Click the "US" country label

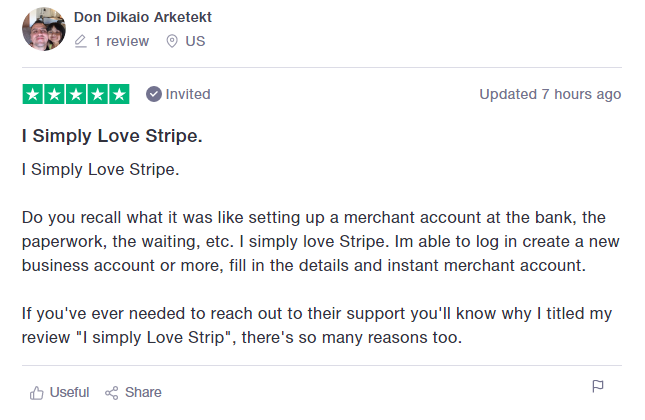tap(195, 41)
